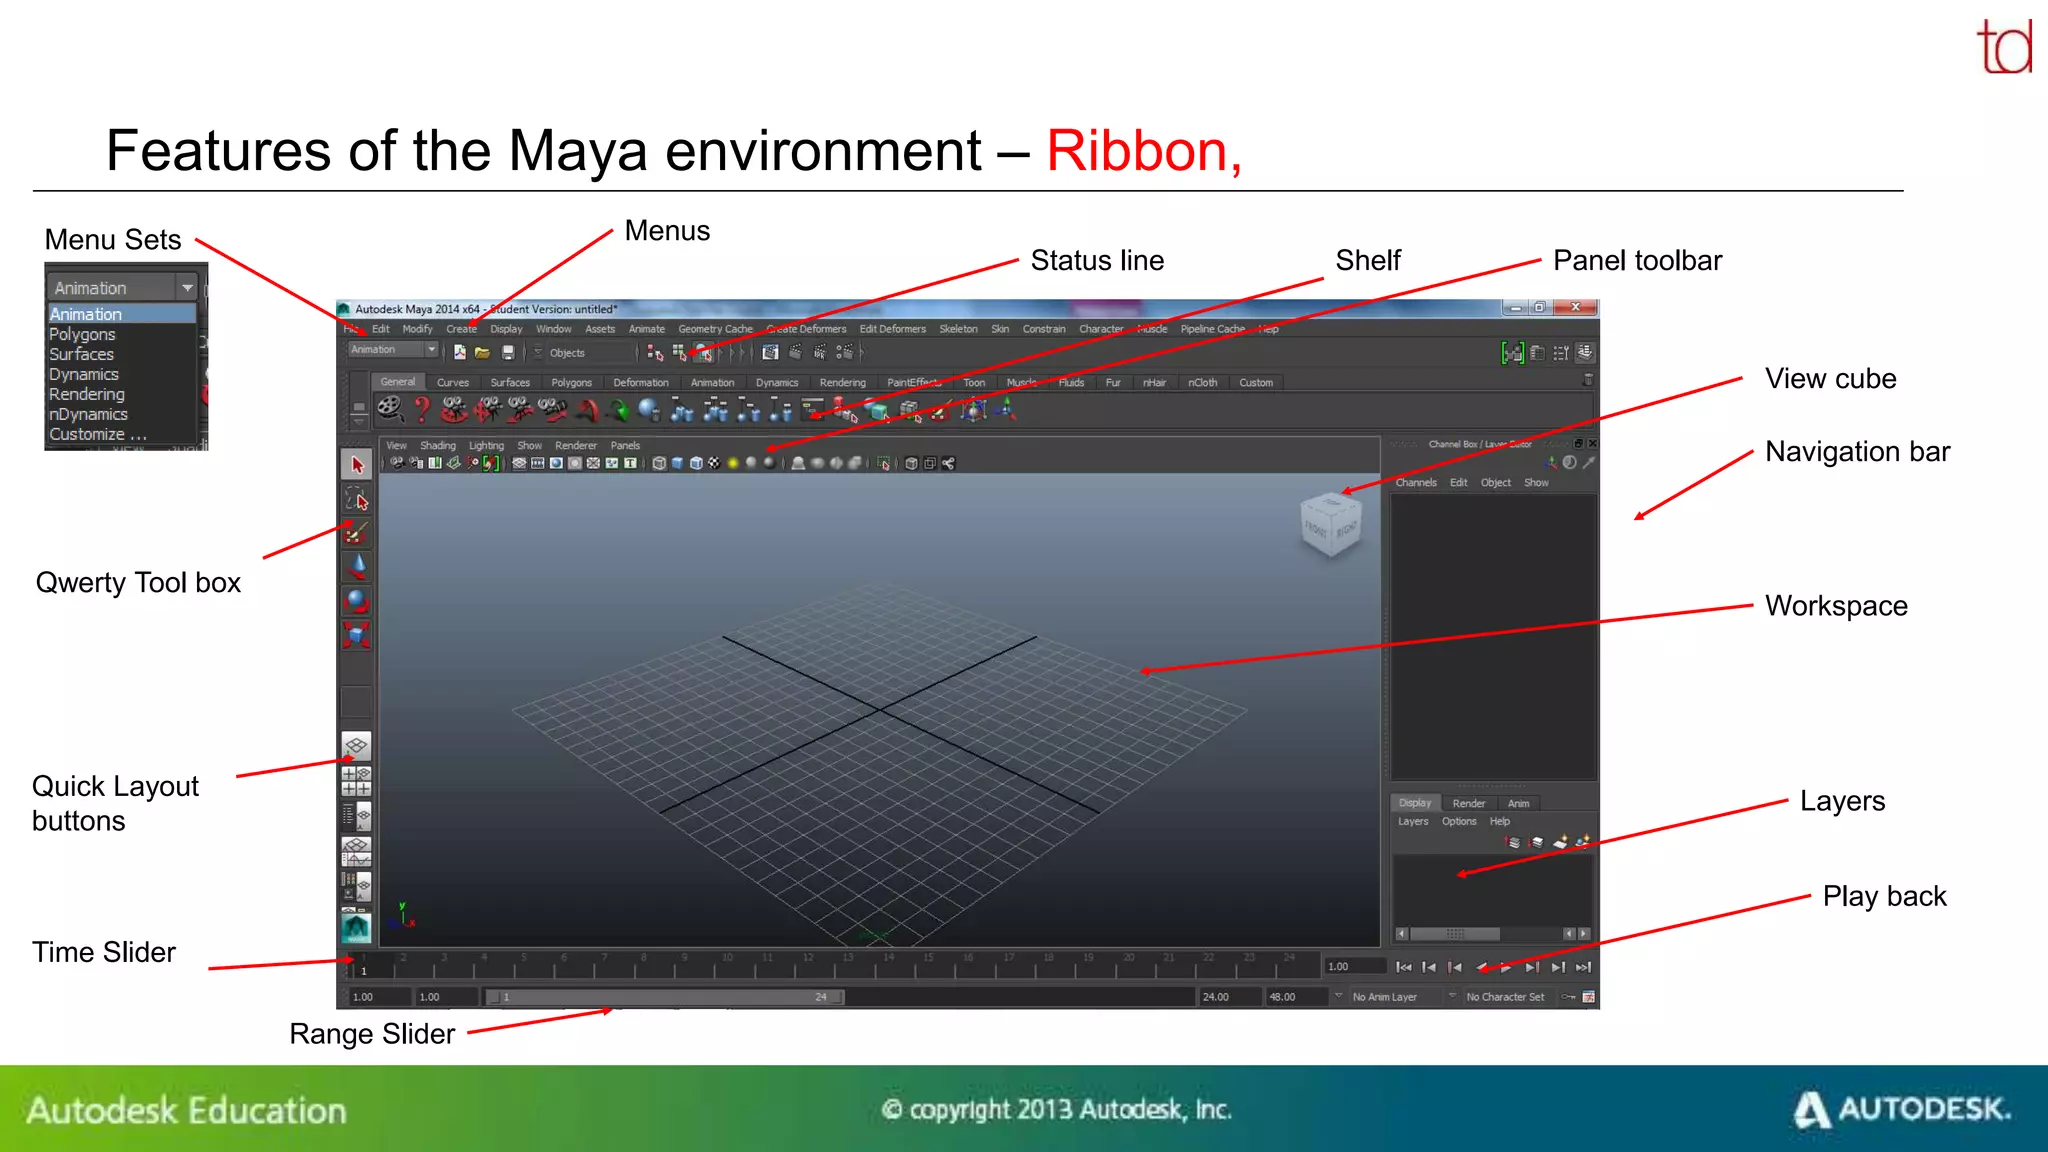Click the film reel shelf icon
This screenshot has width=2048, height=1152.
(390, 409)
